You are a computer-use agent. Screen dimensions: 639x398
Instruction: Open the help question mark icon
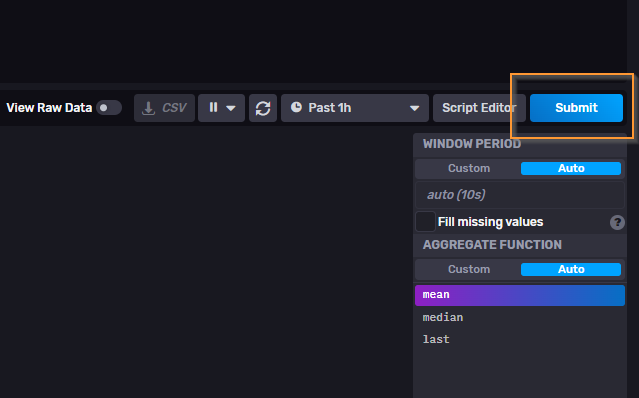pyautogui.click(x=617, y=222)
